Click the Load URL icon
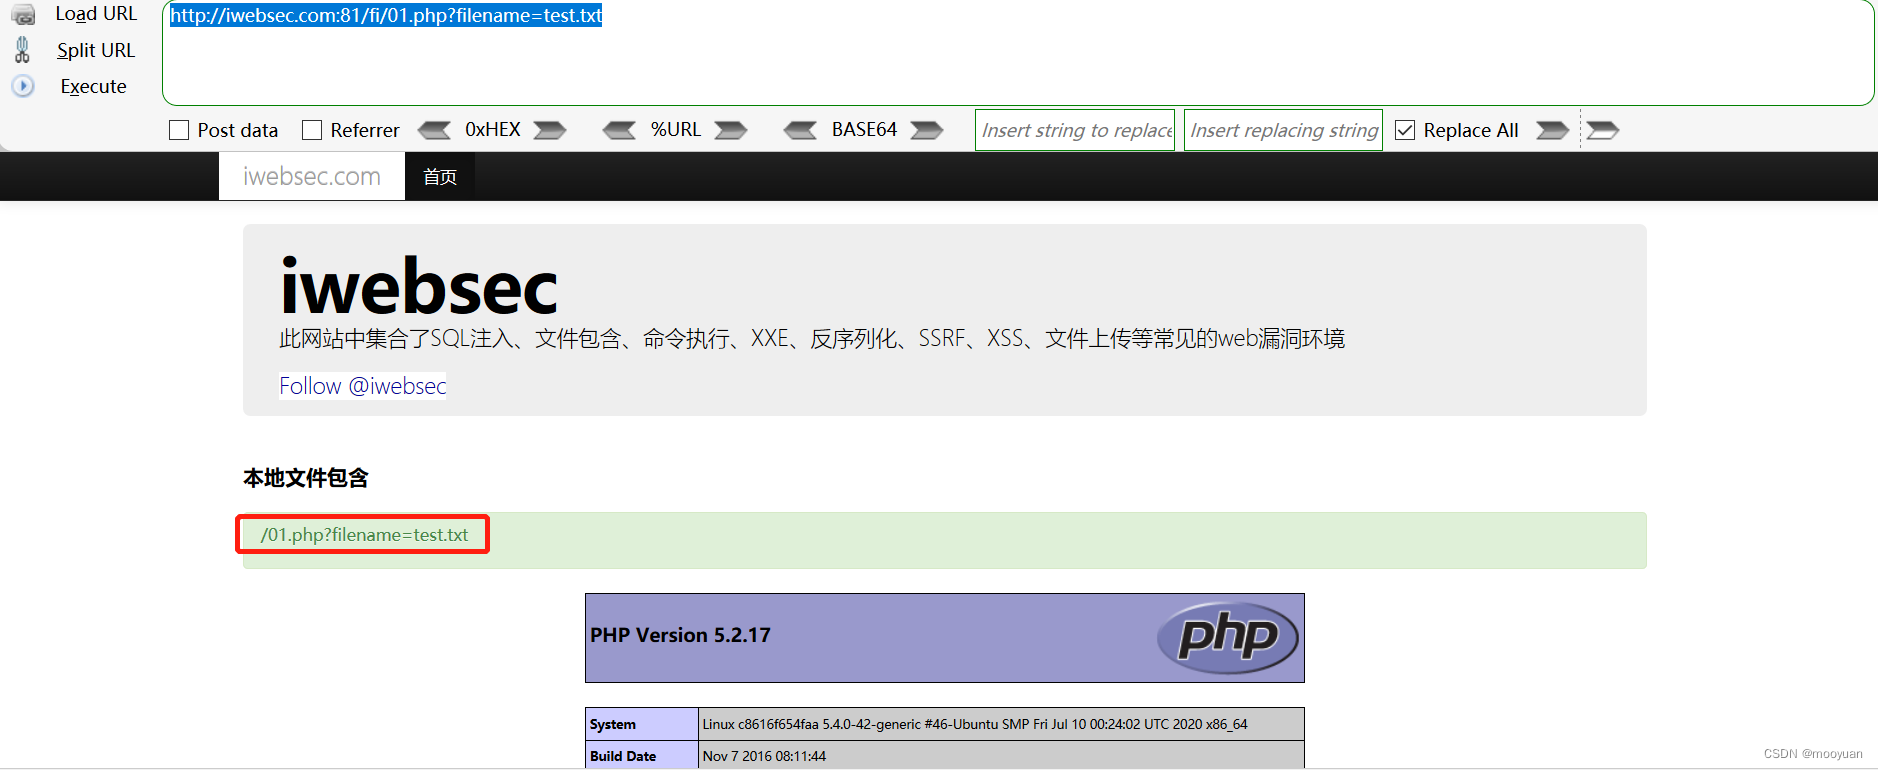The image size is (1878, 770). point(23,14)
